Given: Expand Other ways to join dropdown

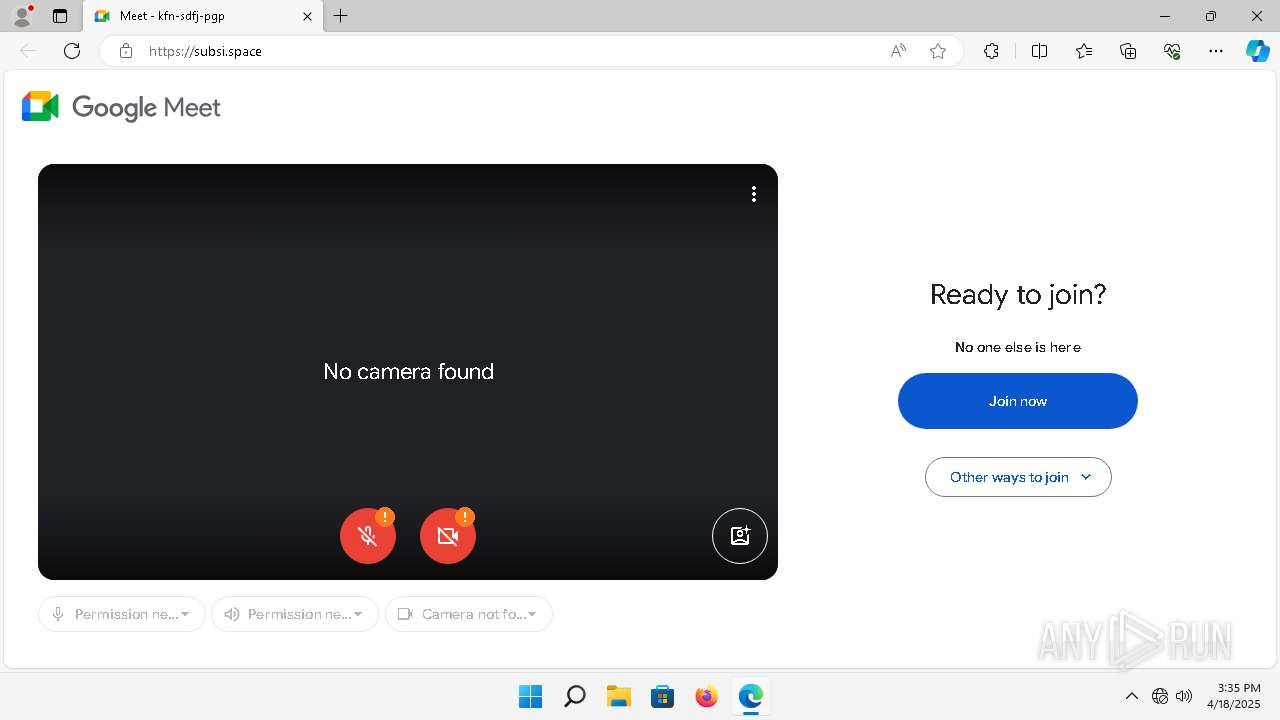Looking at the screenshot, I should coord(1018,477).
